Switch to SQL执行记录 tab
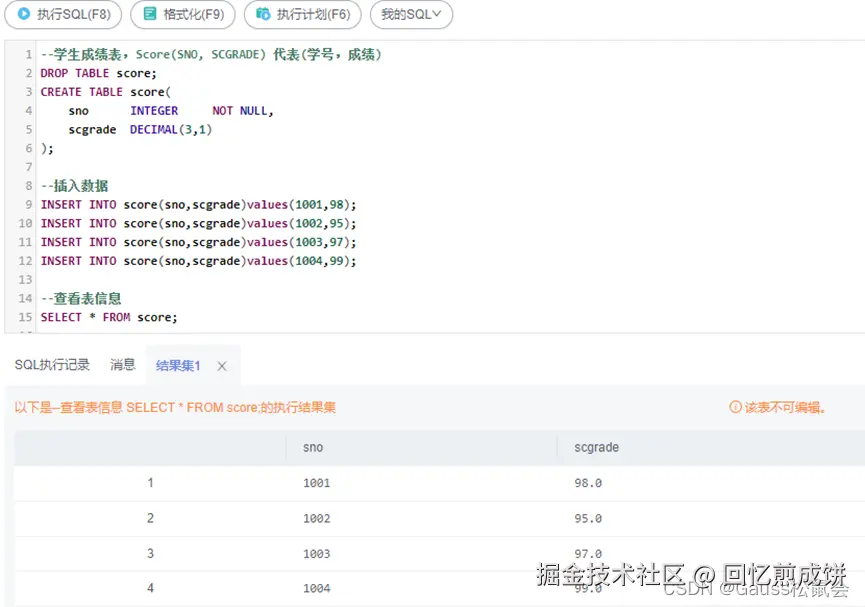 [52, 365]
